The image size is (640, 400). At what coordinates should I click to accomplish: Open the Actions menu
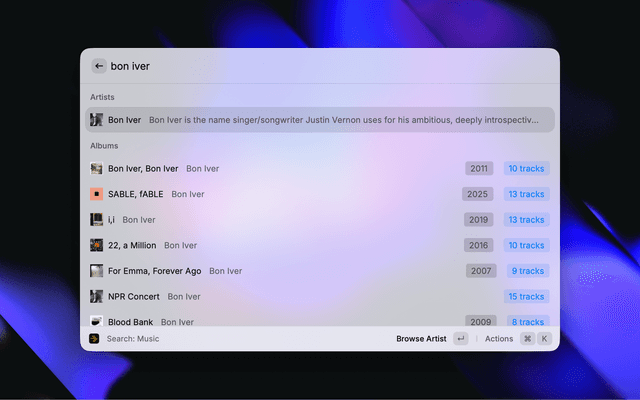click(x=499, y=339)
